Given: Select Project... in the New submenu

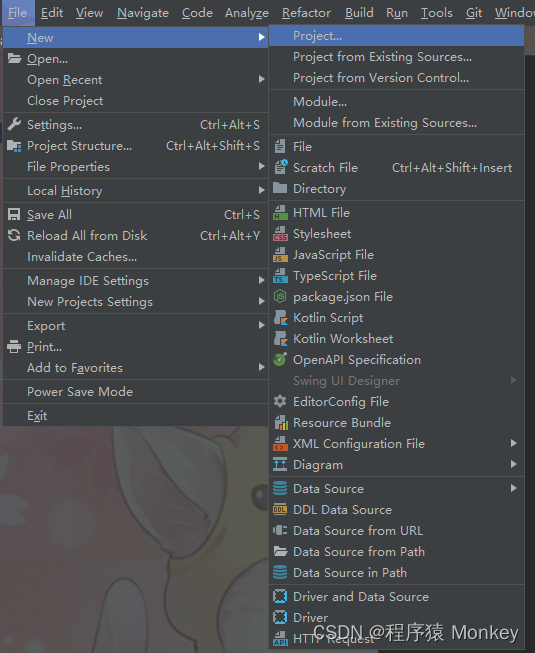Looking at the screenshot, I should [x=396, y=36].
